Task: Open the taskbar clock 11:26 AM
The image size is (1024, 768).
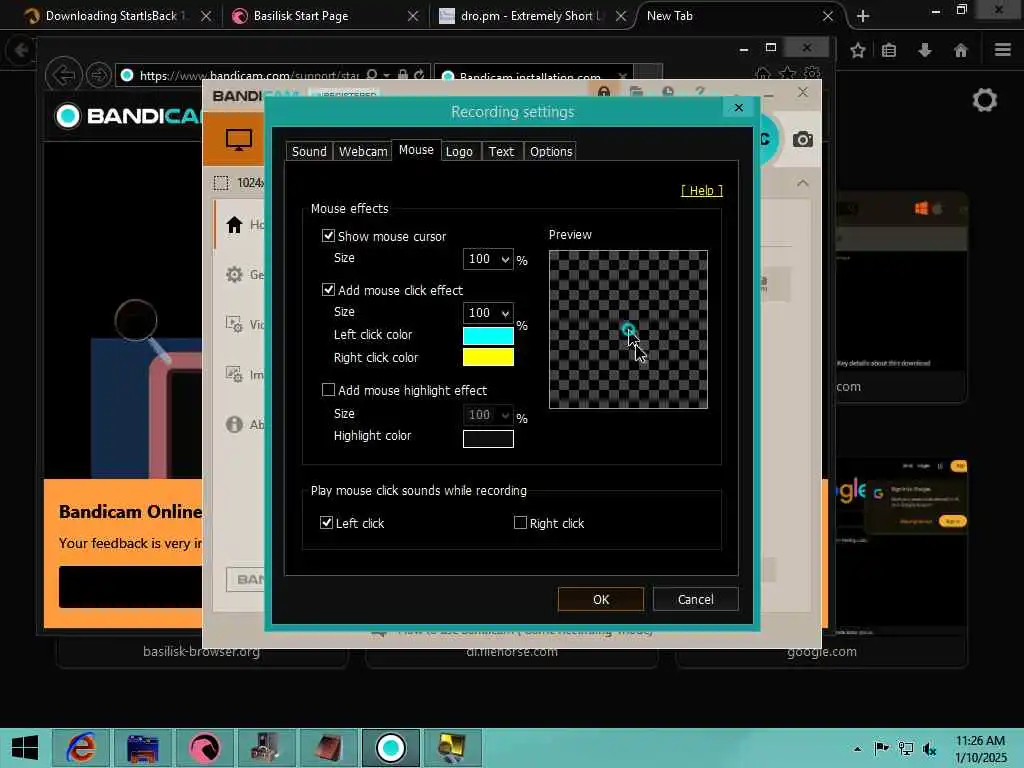Action: [980, 749]
